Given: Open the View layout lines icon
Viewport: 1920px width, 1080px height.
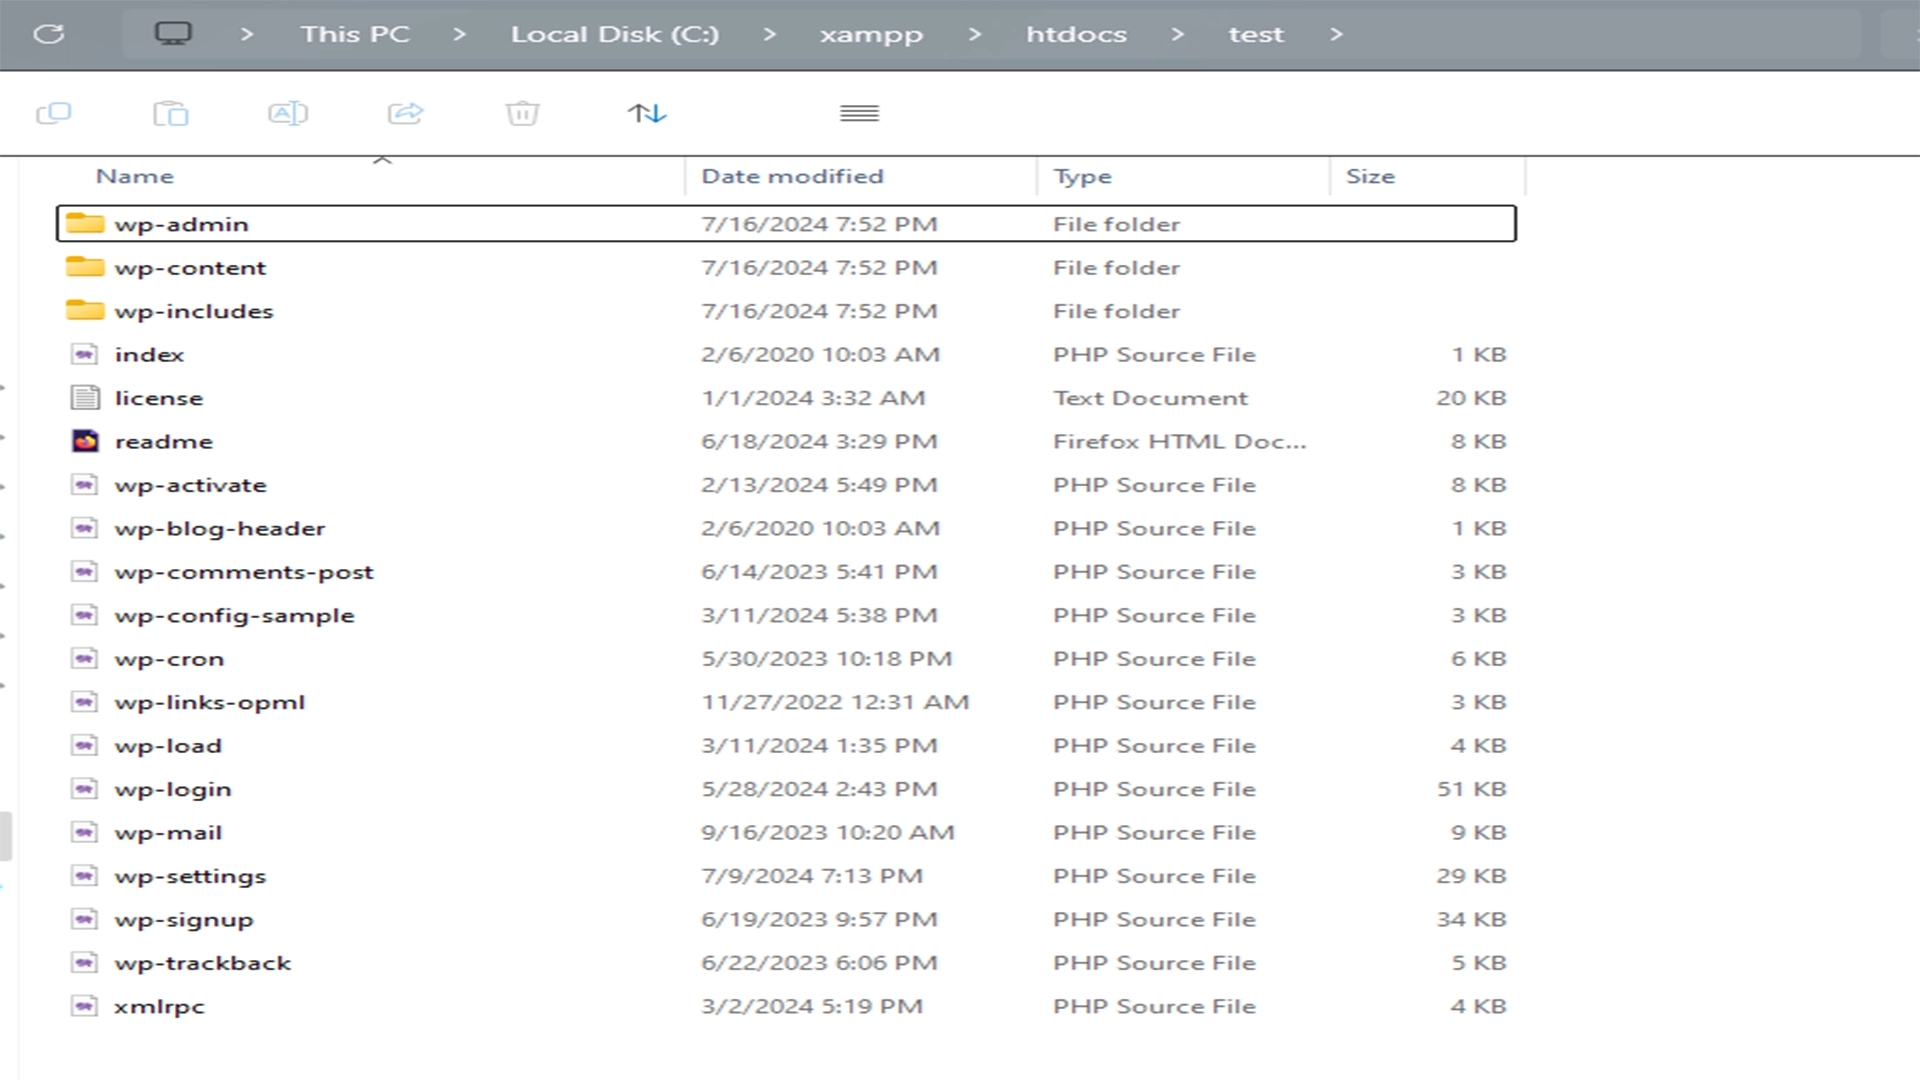Looking at the screenshot, I should [859, 113].
